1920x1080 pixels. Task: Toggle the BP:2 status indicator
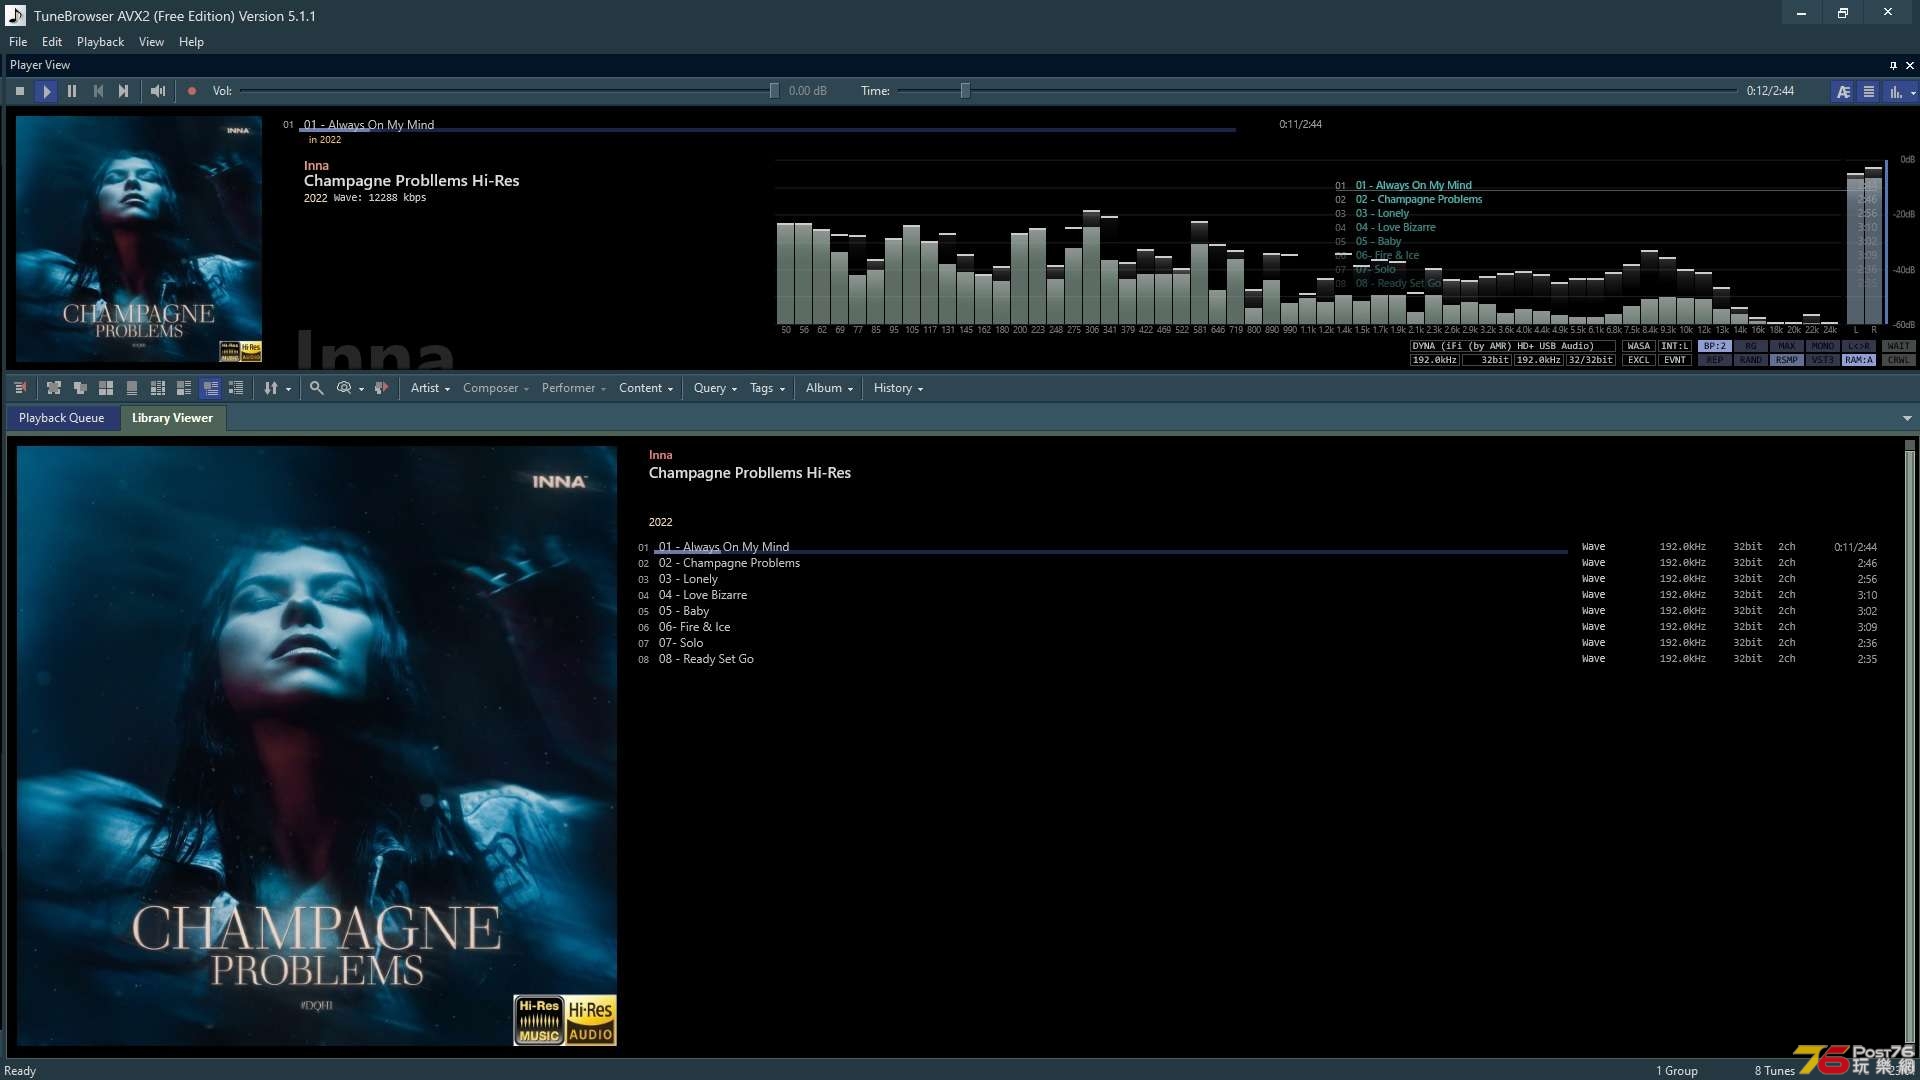(x=1715, y=346)
